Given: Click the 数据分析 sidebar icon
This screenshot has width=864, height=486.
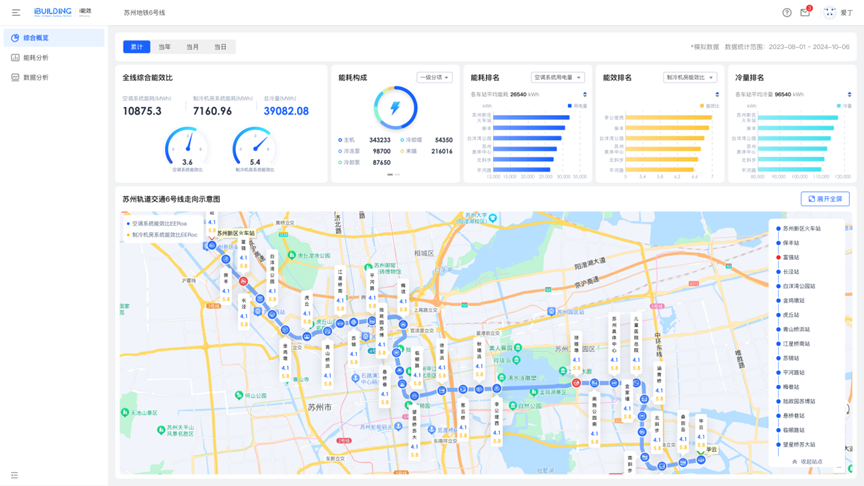Looking at the screenshot, I should click(15, 77).
